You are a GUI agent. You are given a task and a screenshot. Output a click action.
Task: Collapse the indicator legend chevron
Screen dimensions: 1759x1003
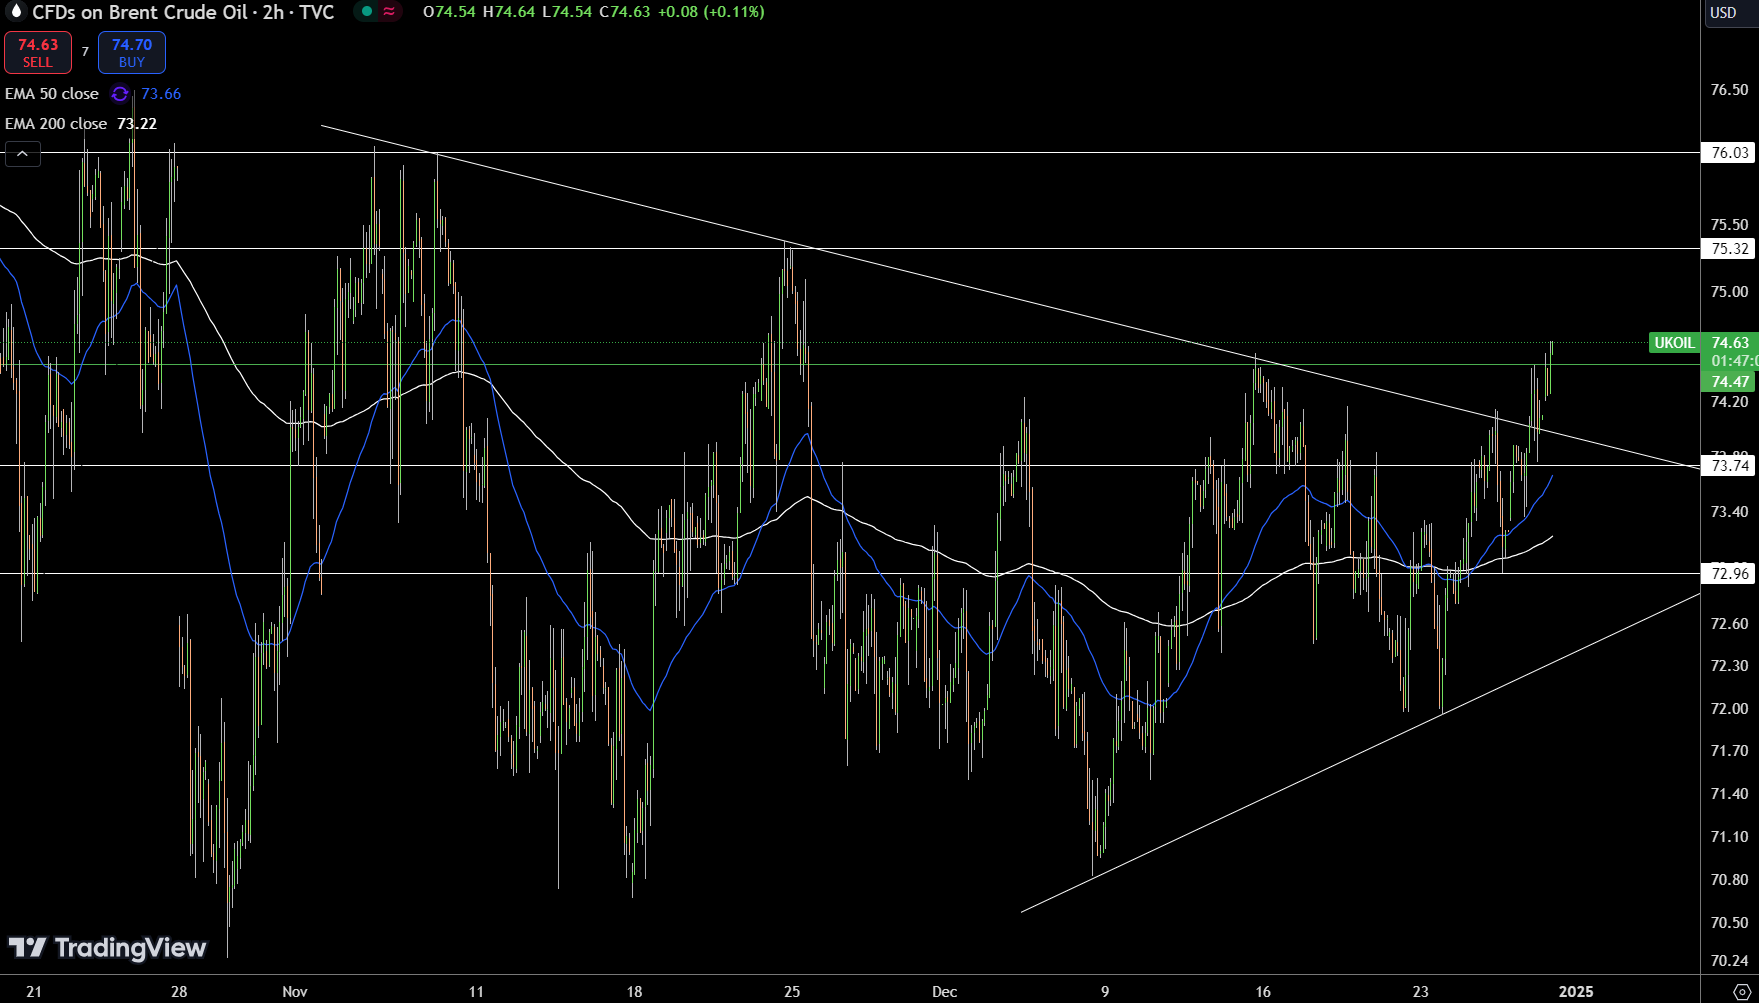(x=23, y=154)
